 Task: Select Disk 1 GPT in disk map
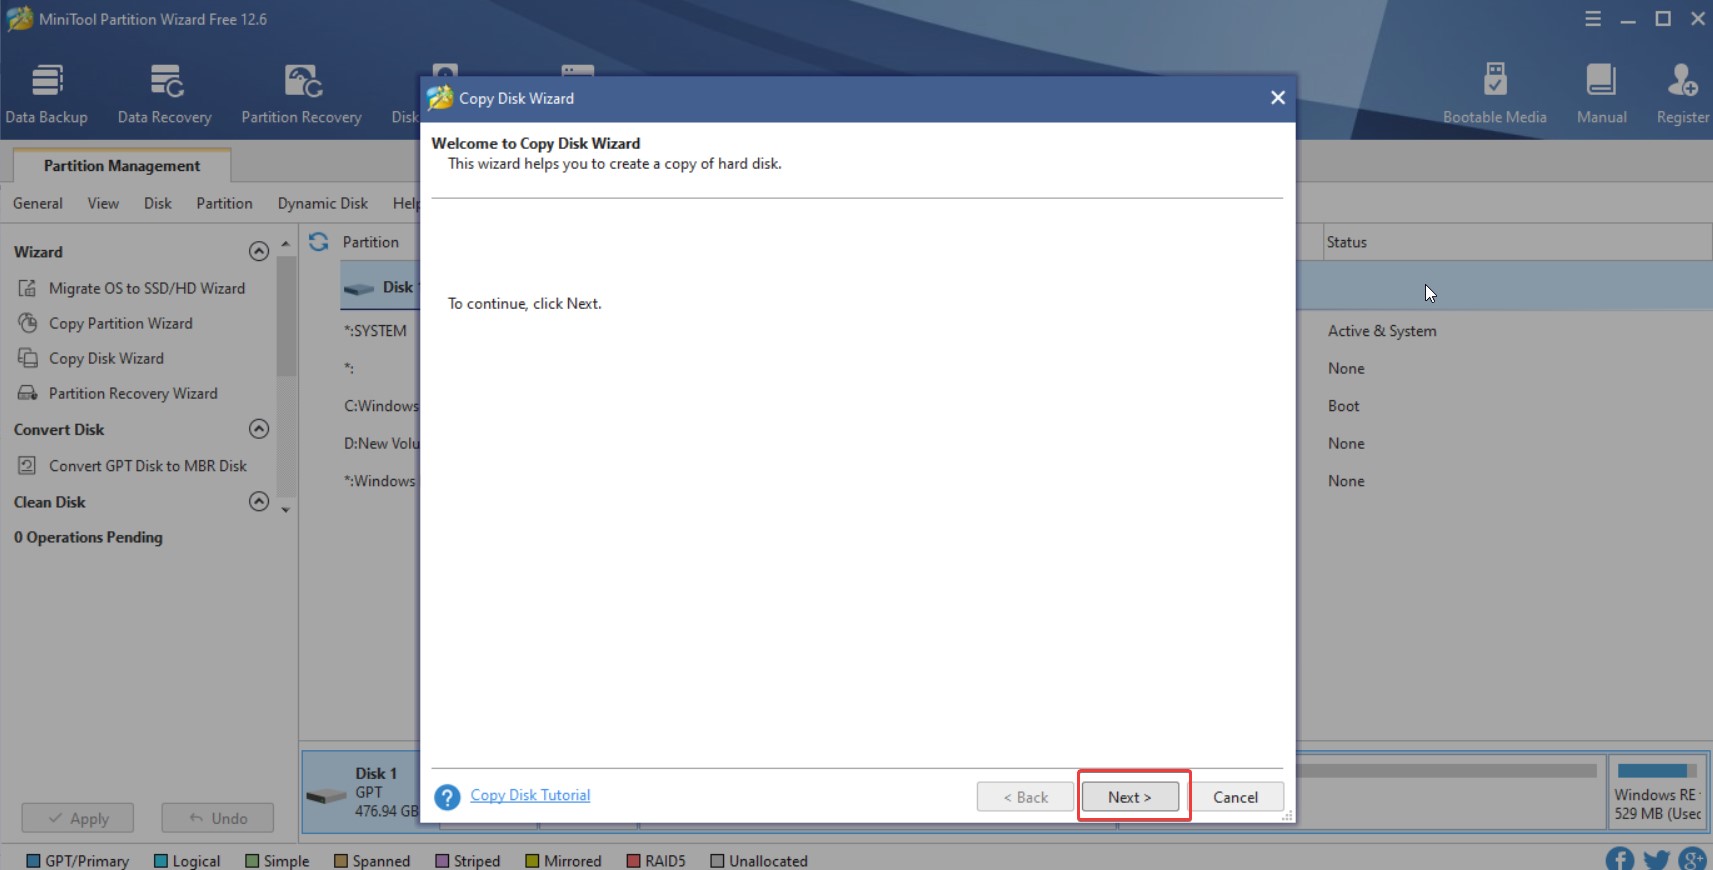pyautogui.click(x=362, y=792)
